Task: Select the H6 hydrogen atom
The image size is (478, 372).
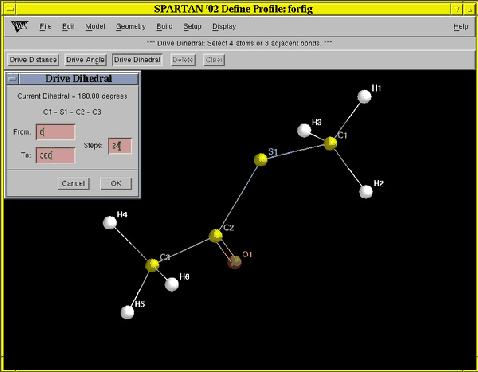Action: coord(172,284)
